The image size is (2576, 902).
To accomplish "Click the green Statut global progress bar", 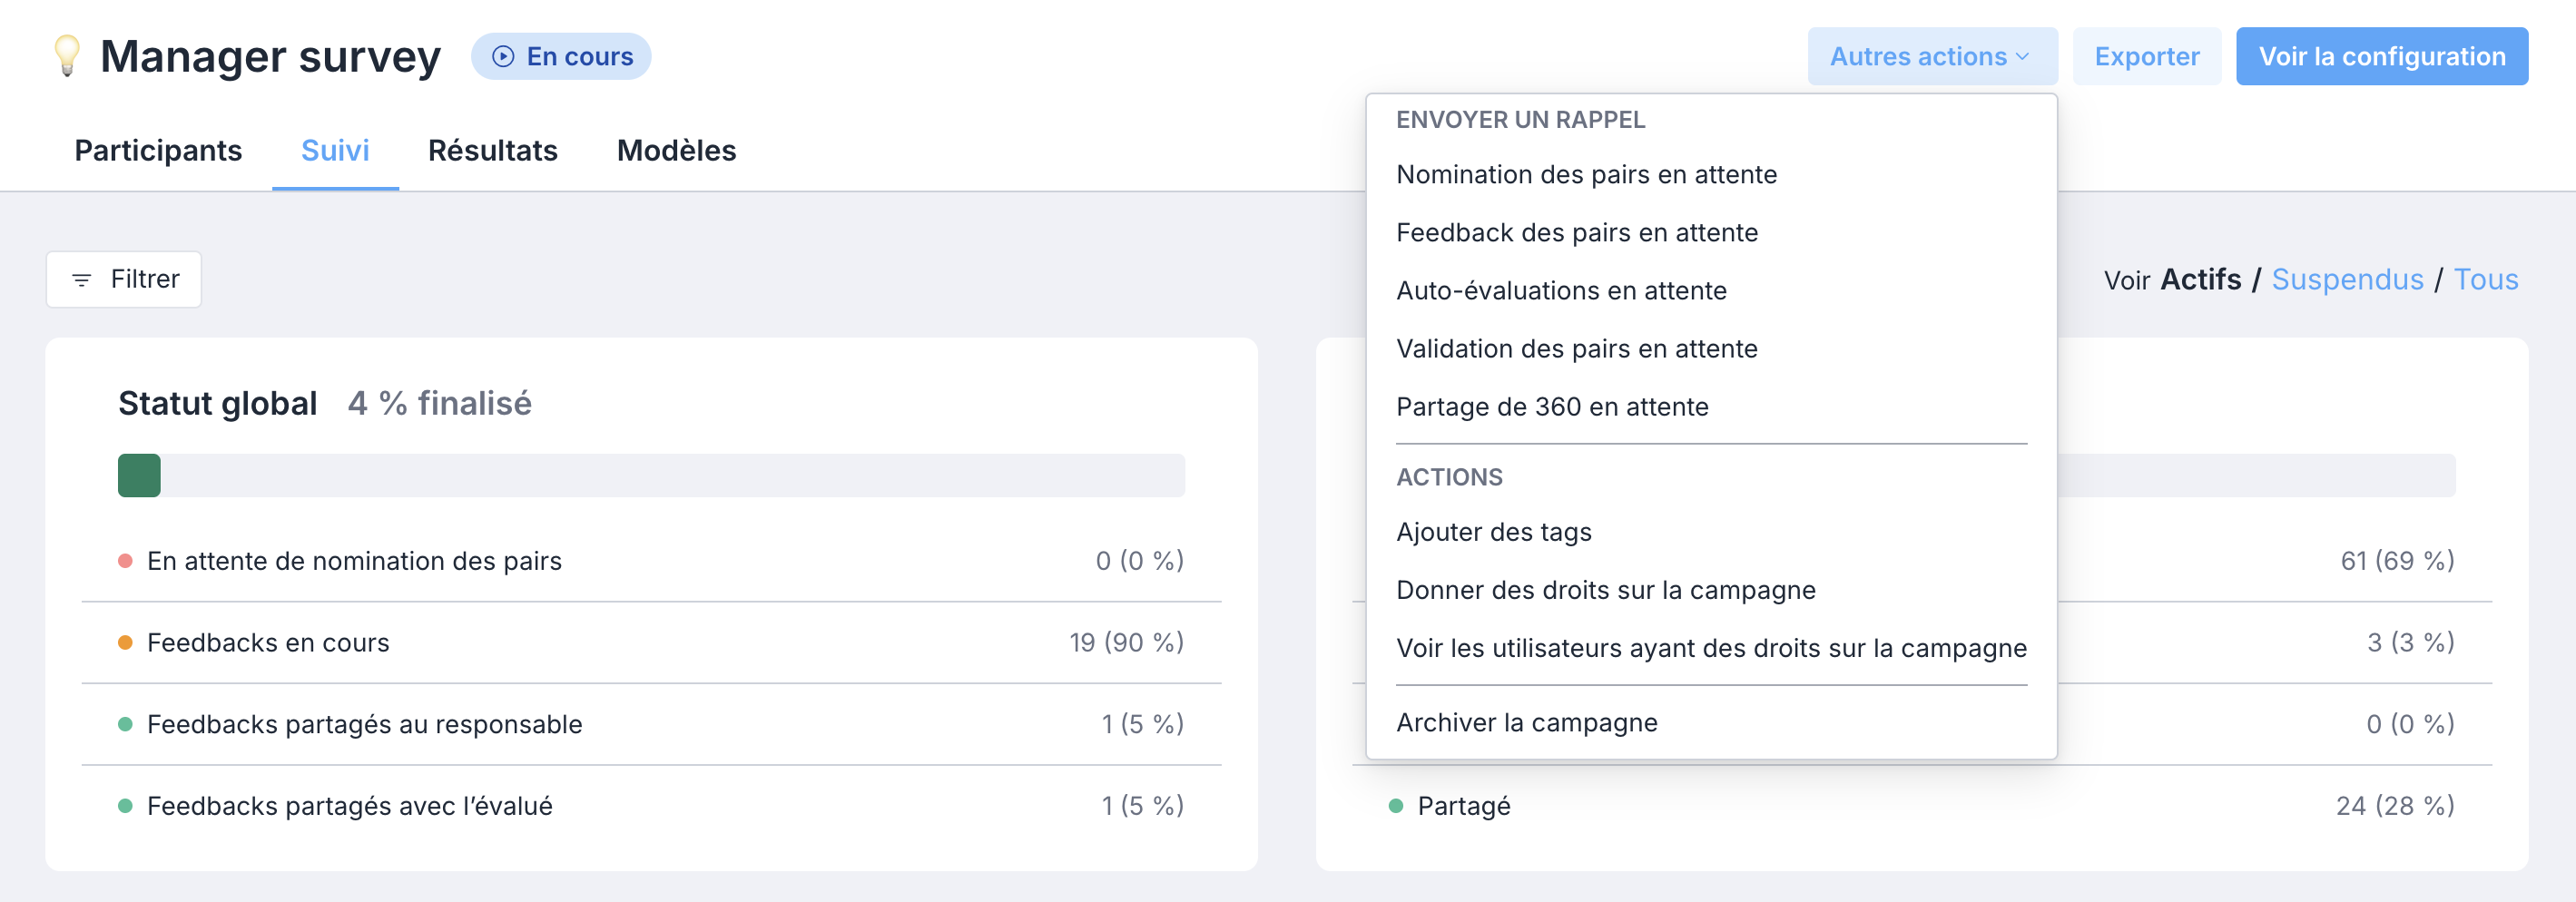I will point(139,476).
